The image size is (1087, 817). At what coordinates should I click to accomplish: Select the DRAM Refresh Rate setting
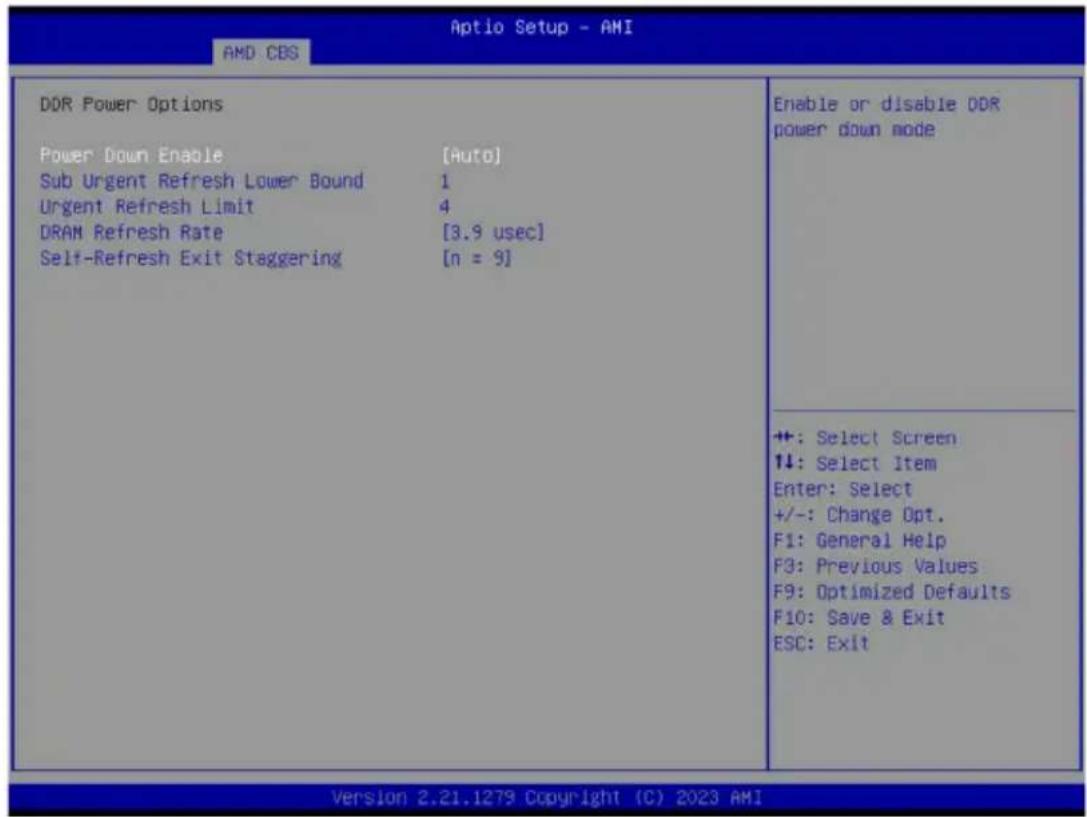point(132,232)
